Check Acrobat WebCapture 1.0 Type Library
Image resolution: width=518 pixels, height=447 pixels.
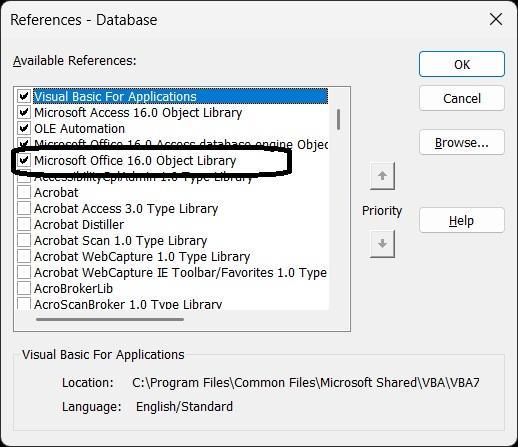(24, 256)
